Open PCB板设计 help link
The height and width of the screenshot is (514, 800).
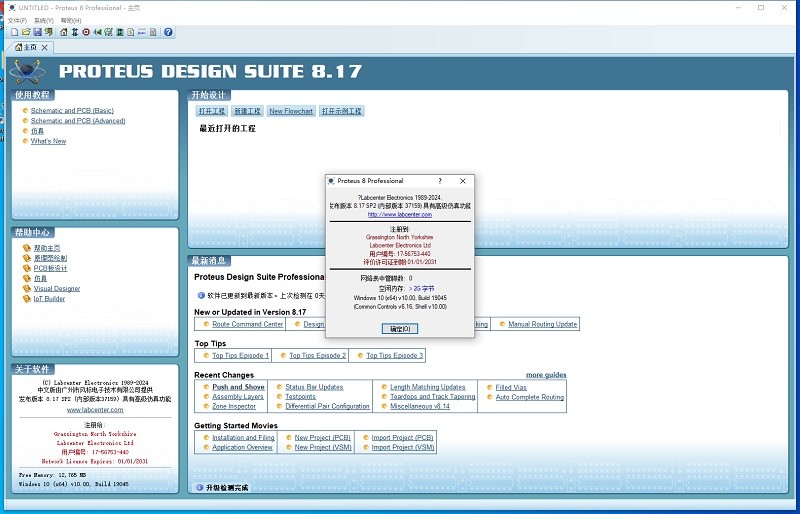[x=50, y=268]
